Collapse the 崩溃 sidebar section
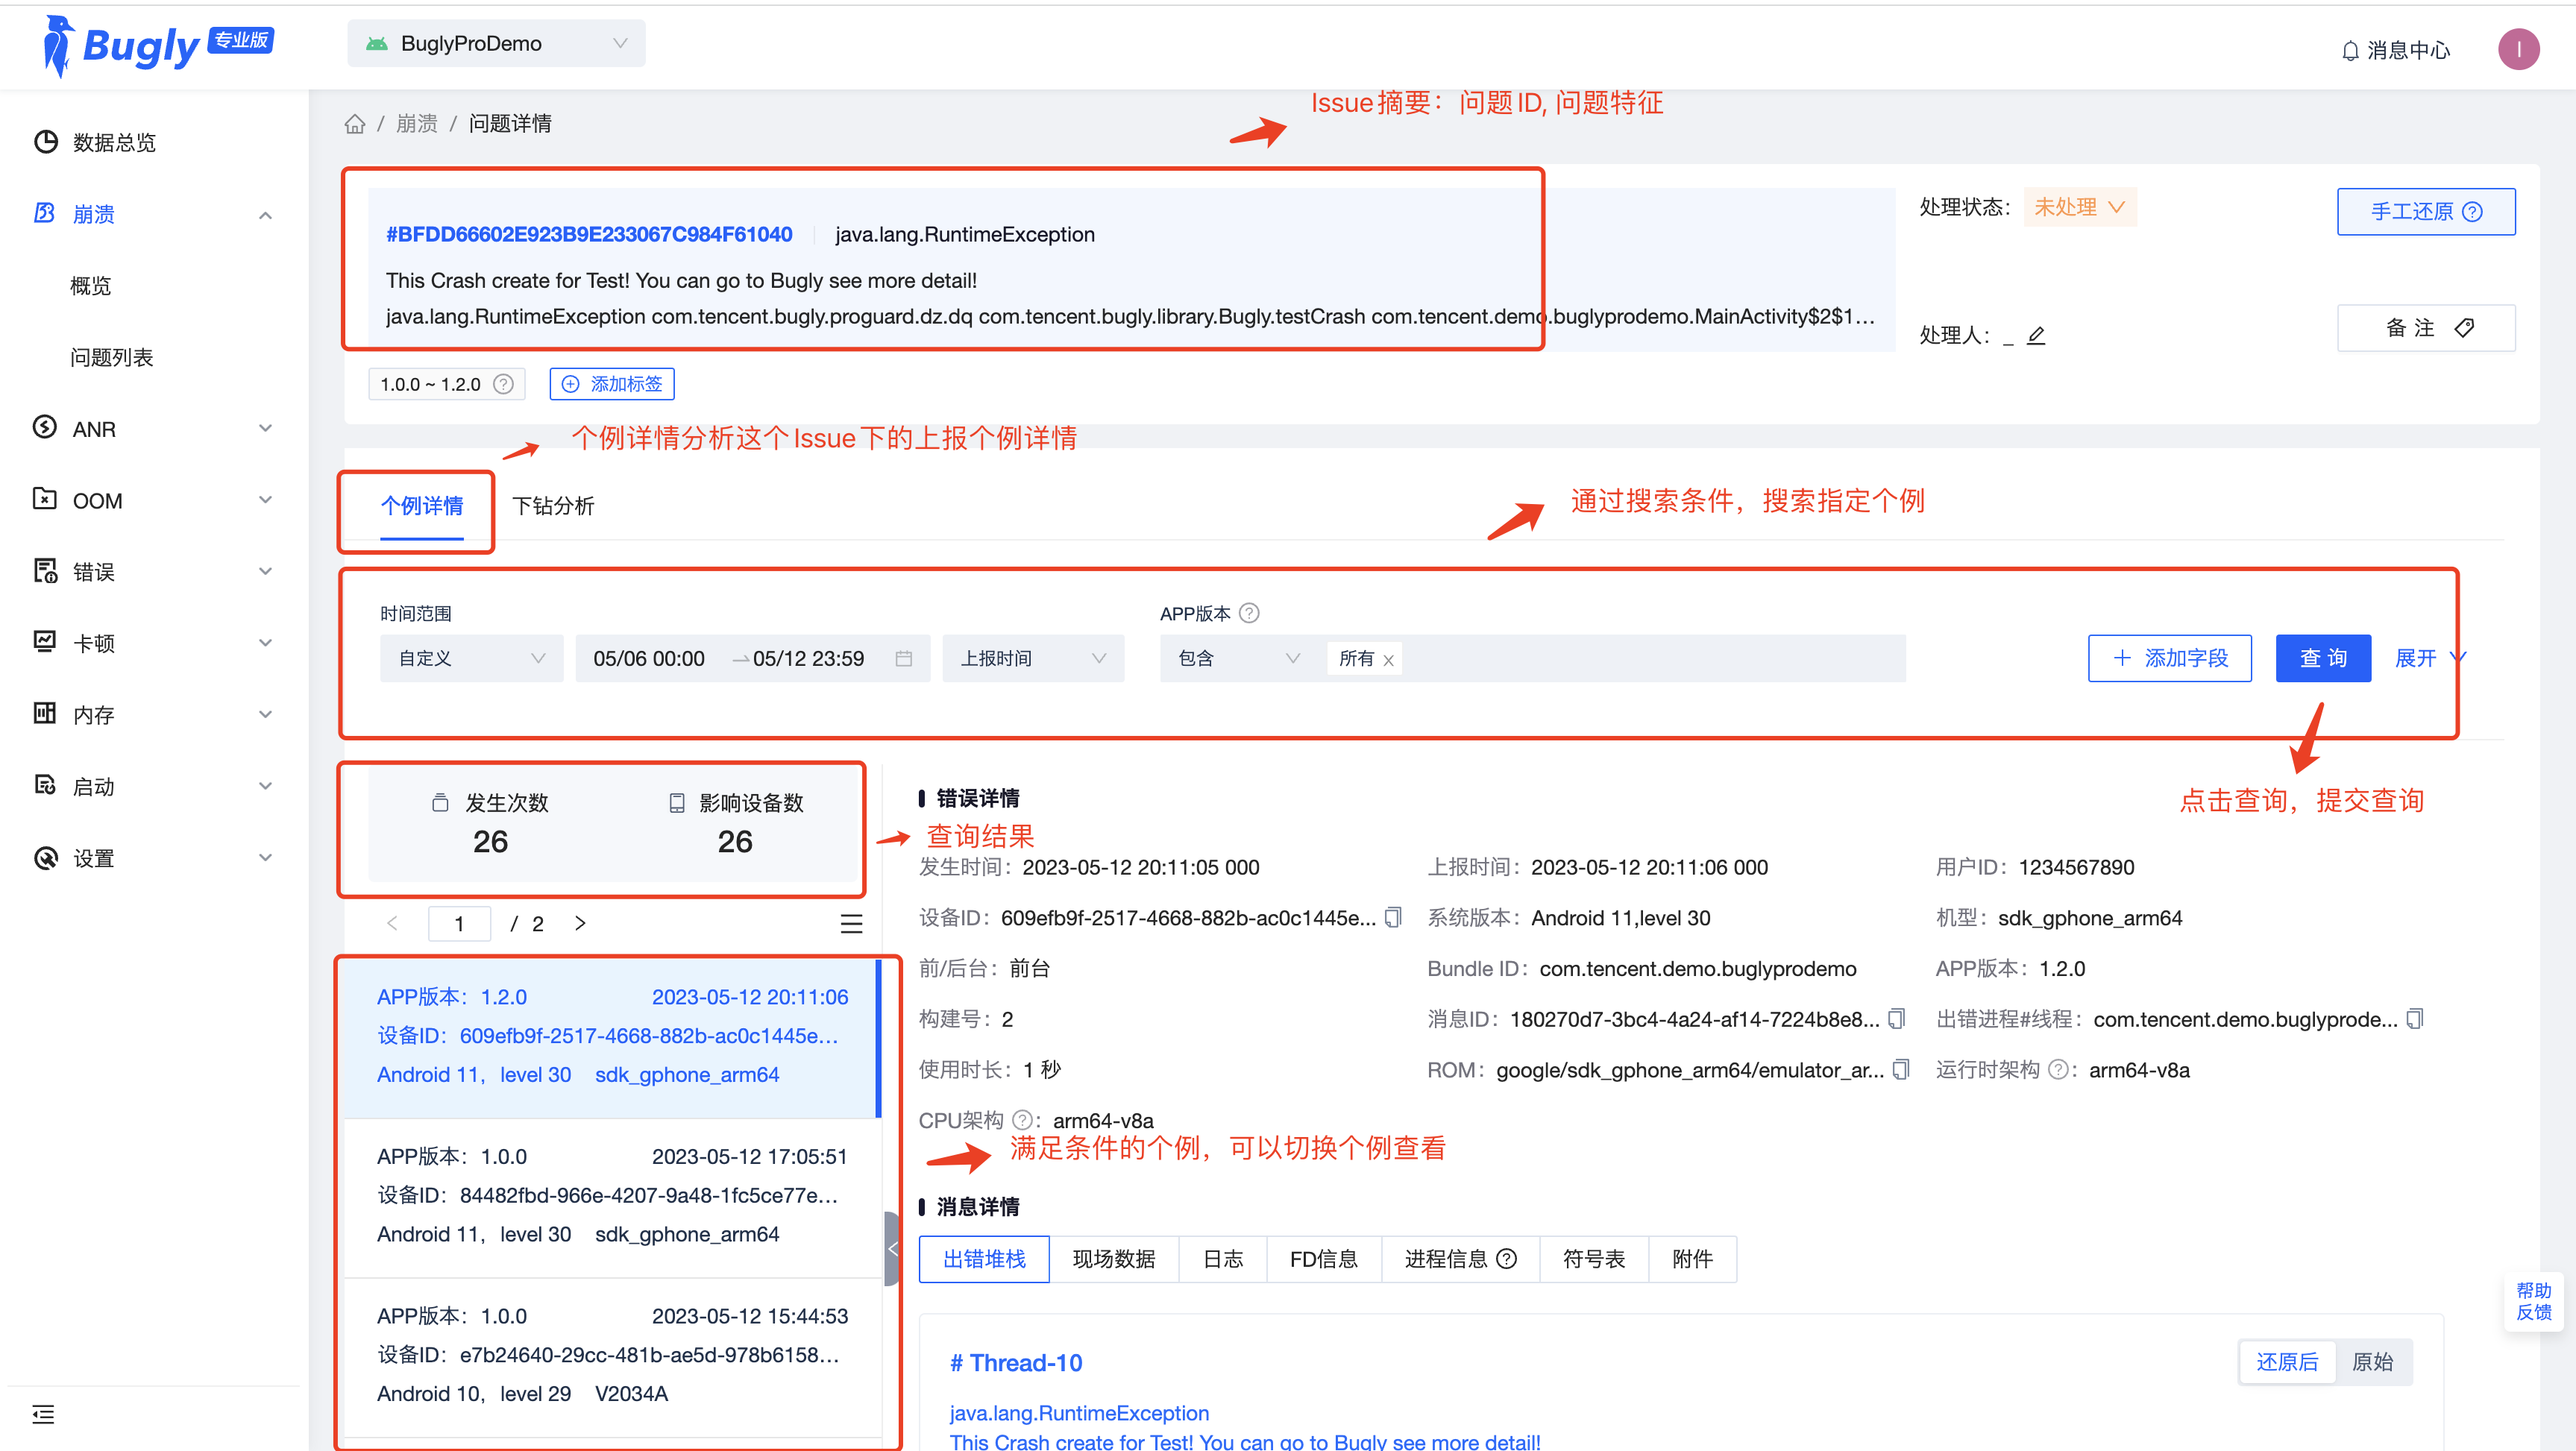 (265, 215)
